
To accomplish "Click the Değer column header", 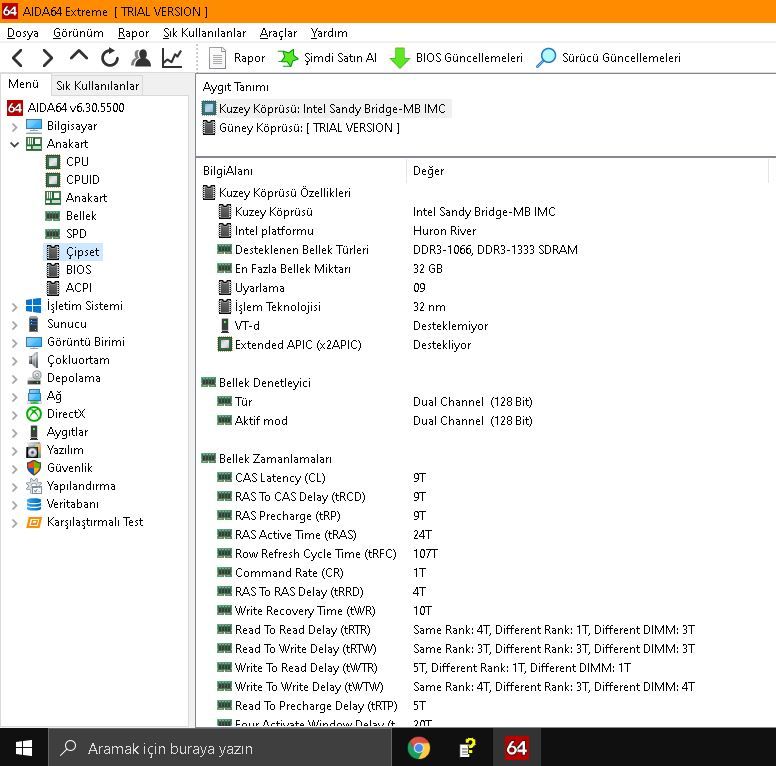I will point(587,171).
